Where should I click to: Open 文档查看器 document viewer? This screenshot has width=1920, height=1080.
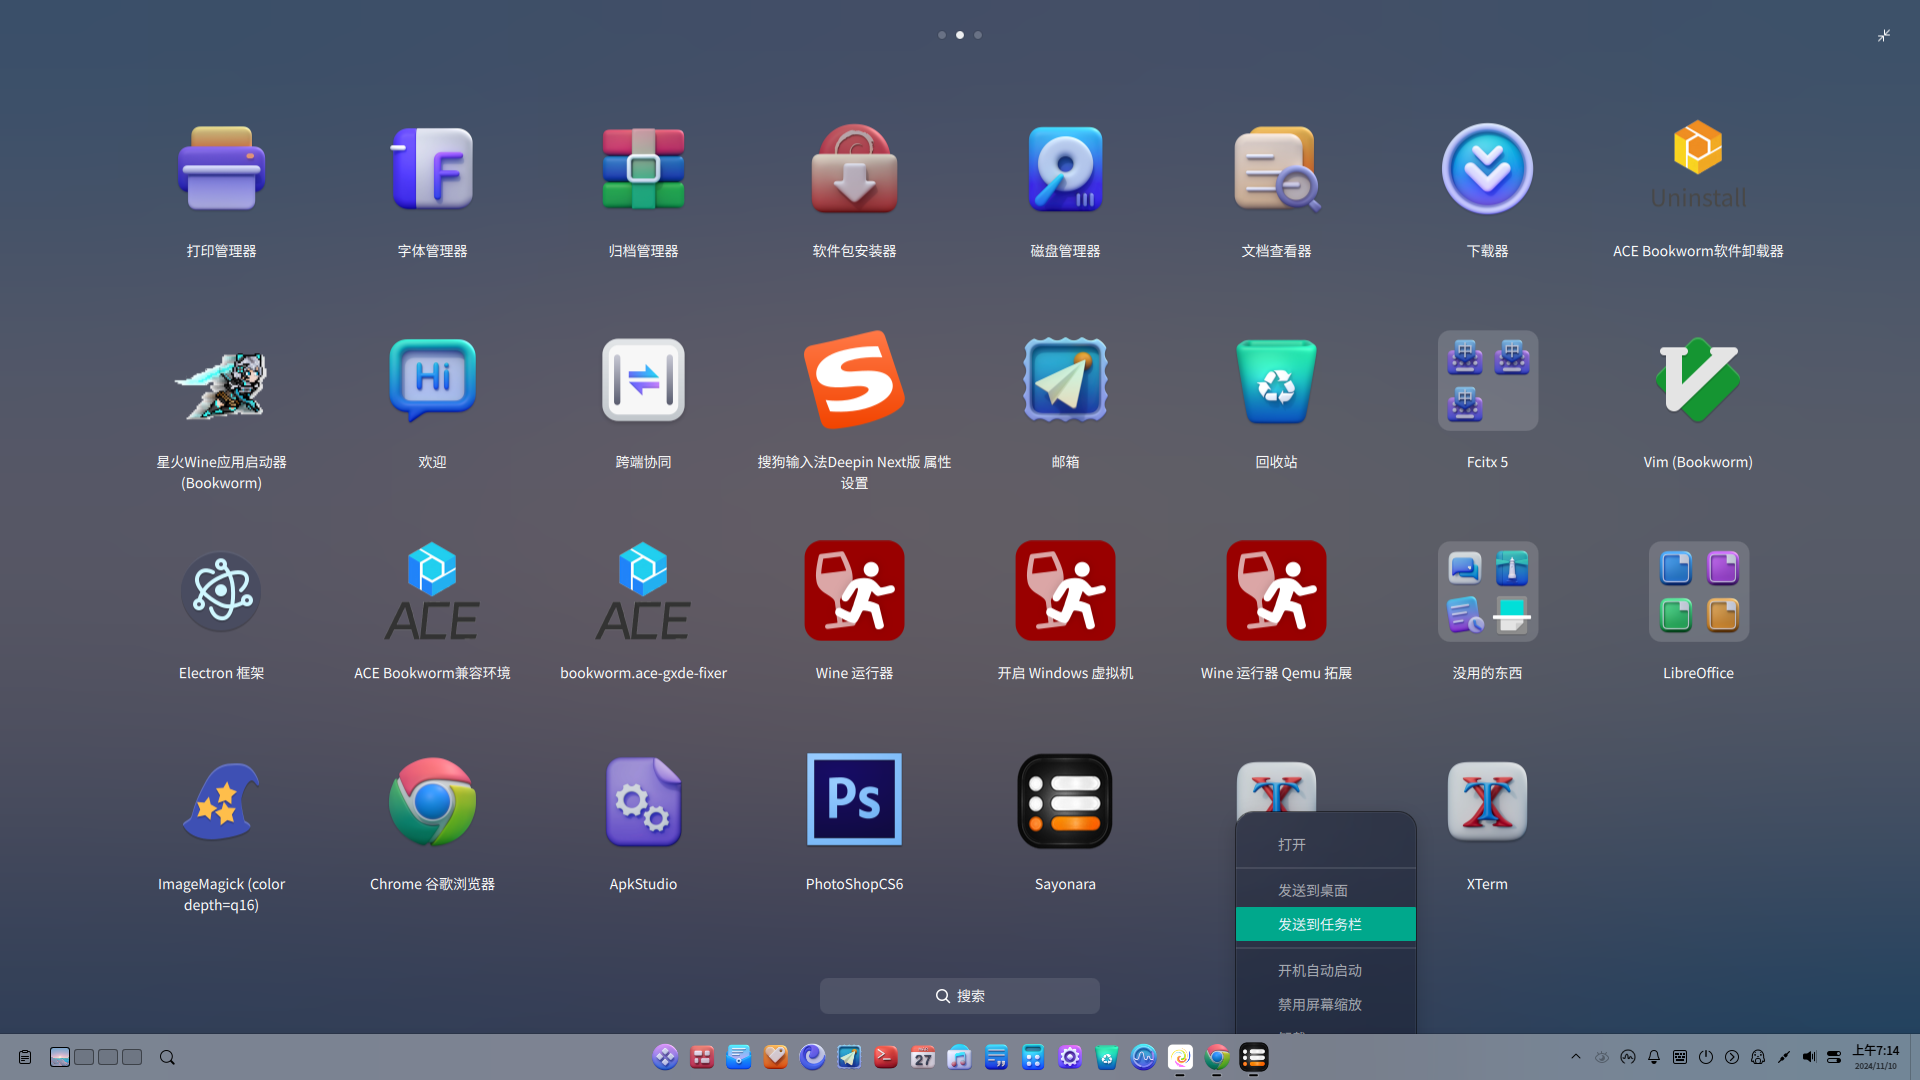pos(1276,168)
